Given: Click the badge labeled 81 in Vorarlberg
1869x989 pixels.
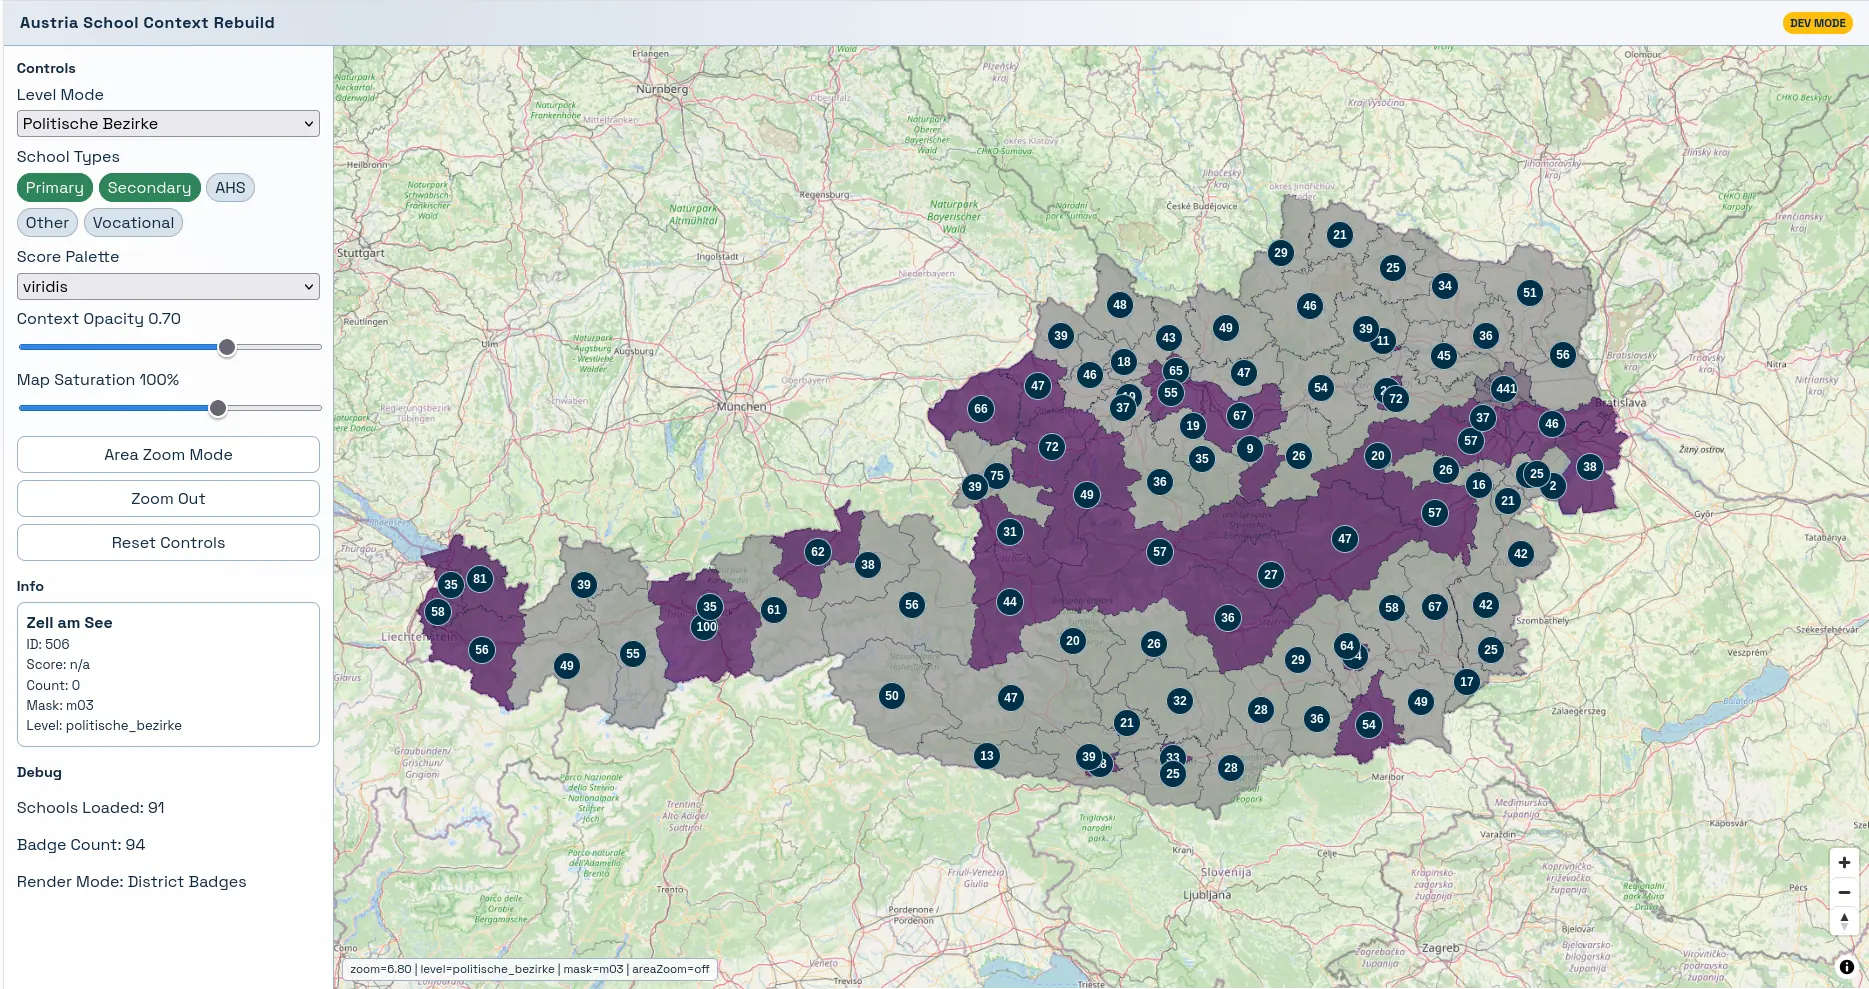Looking at the screenshot, I should 480,578.
